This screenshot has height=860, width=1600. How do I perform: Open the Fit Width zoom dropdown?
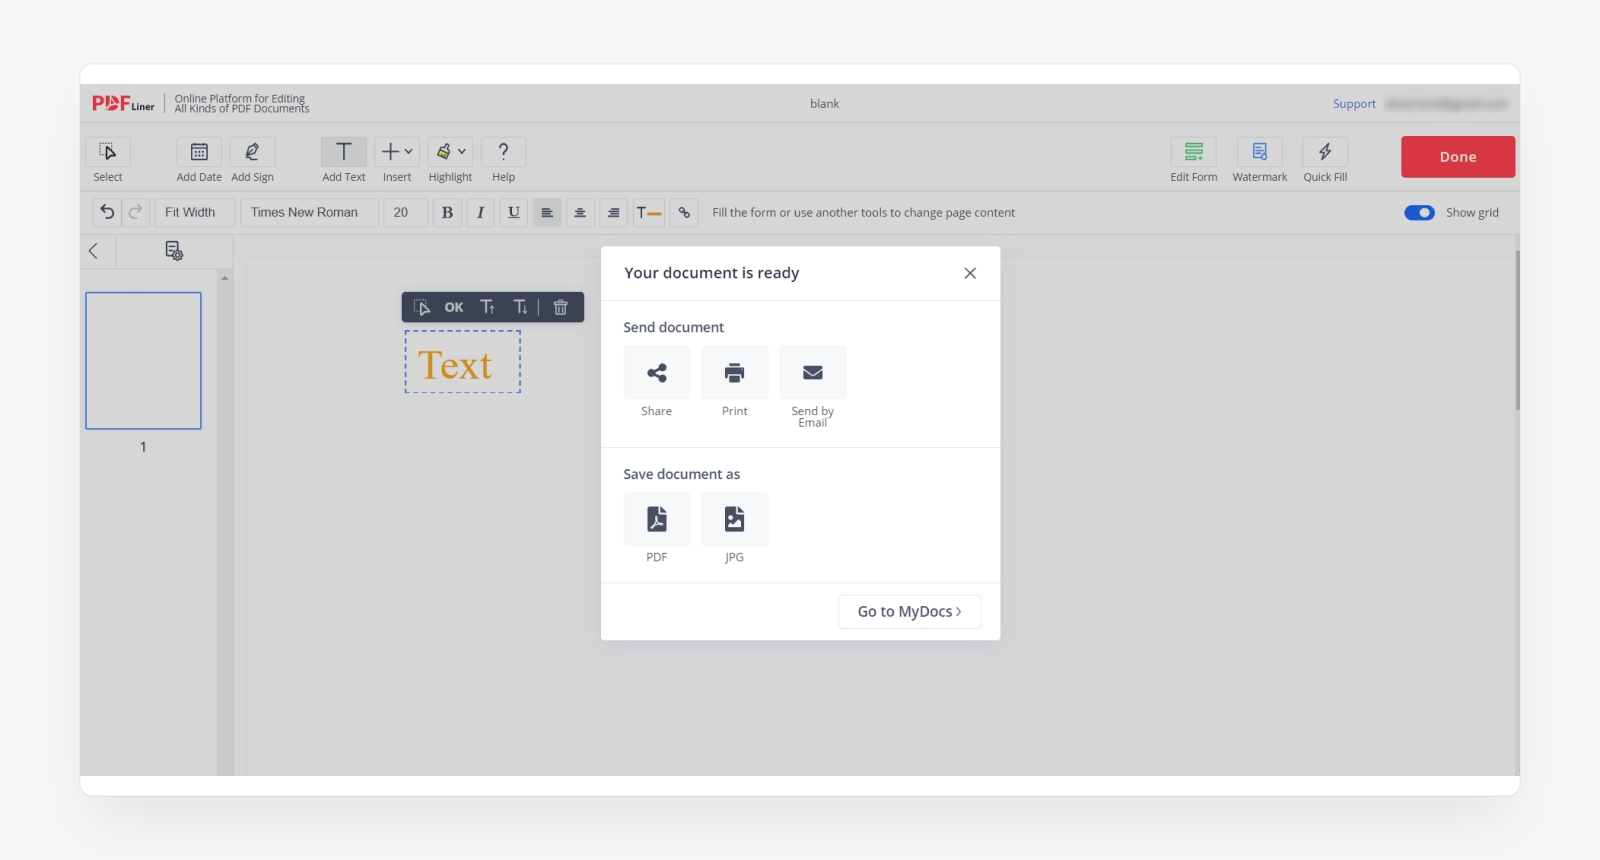pyautogui.click(x=195, y=212)
